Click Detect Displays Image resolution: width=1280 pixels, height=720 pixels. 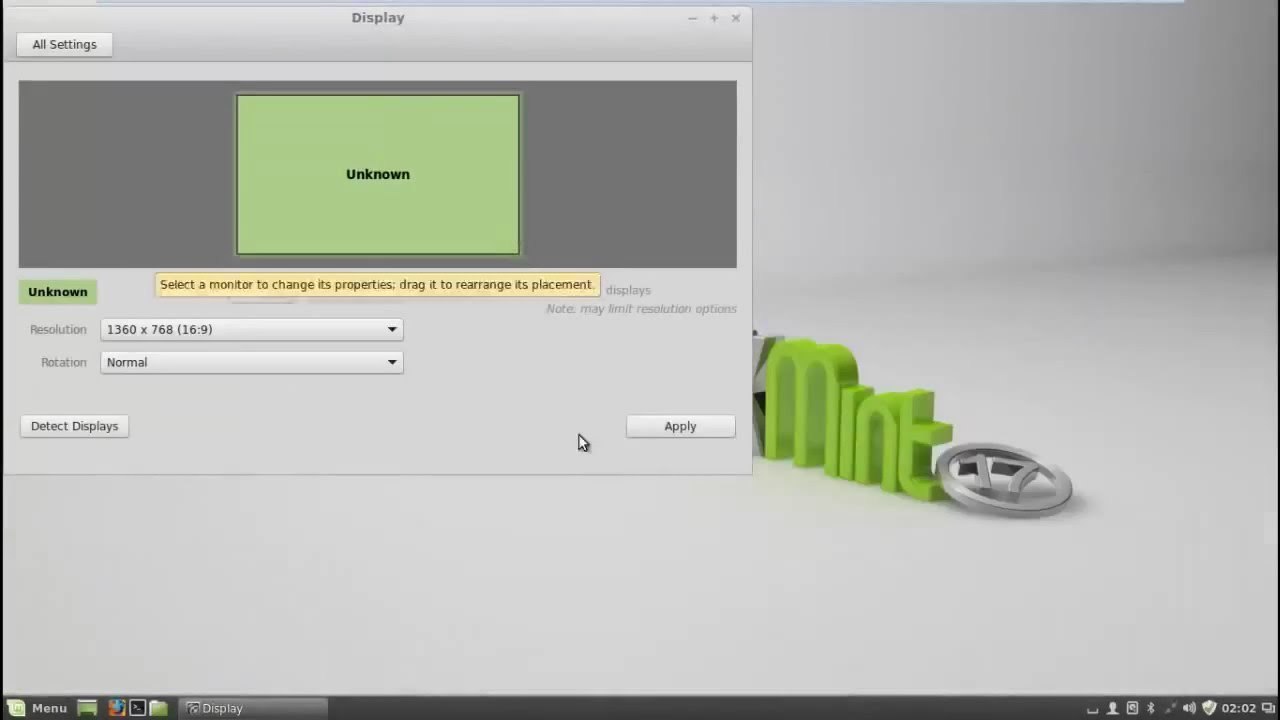(74, 426)
